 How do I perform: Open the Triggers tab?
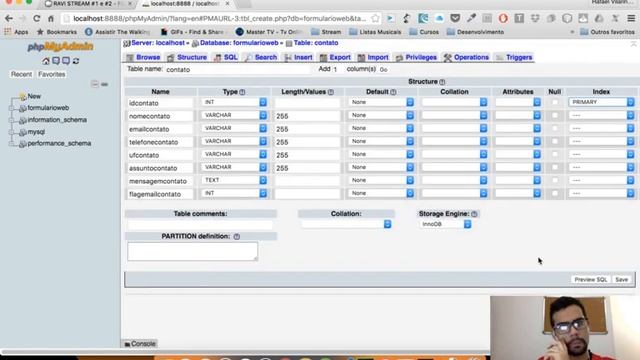(514, 58)
